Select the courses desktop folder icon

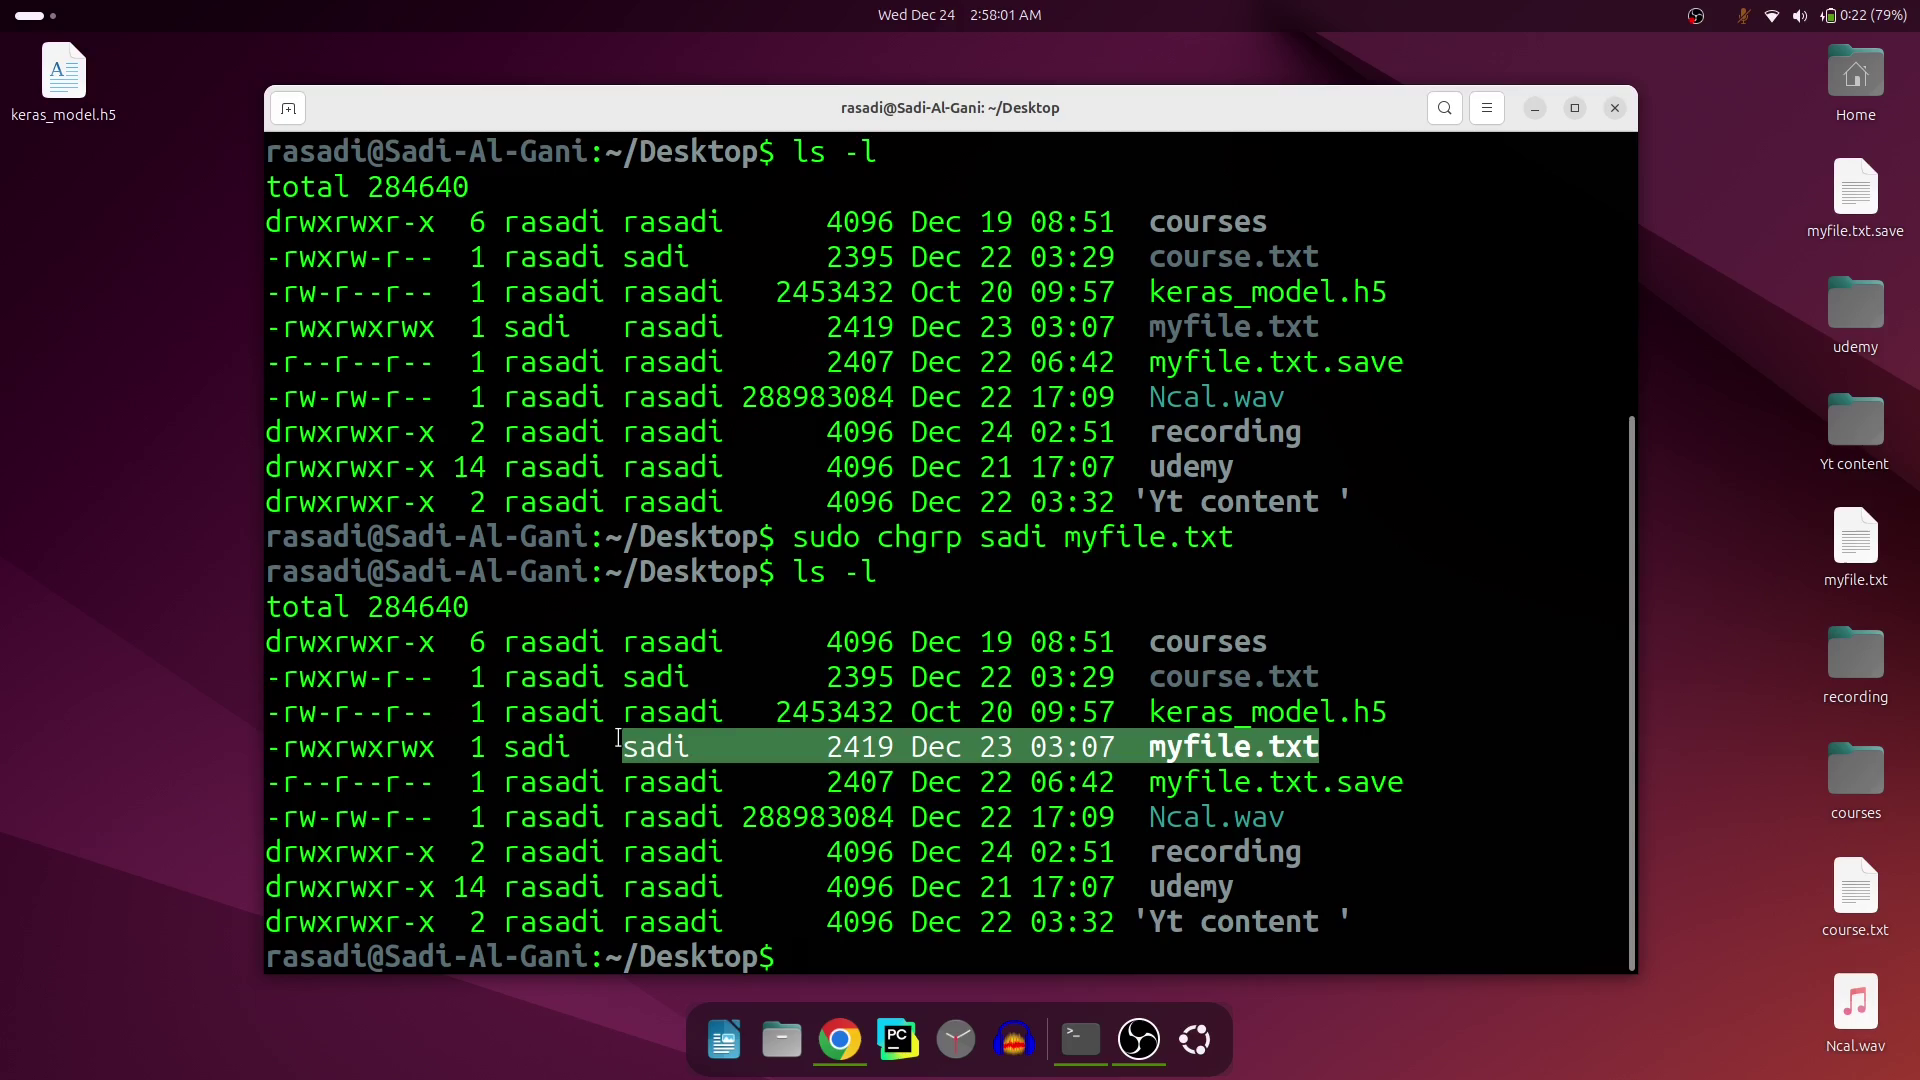pos(1855,780)
